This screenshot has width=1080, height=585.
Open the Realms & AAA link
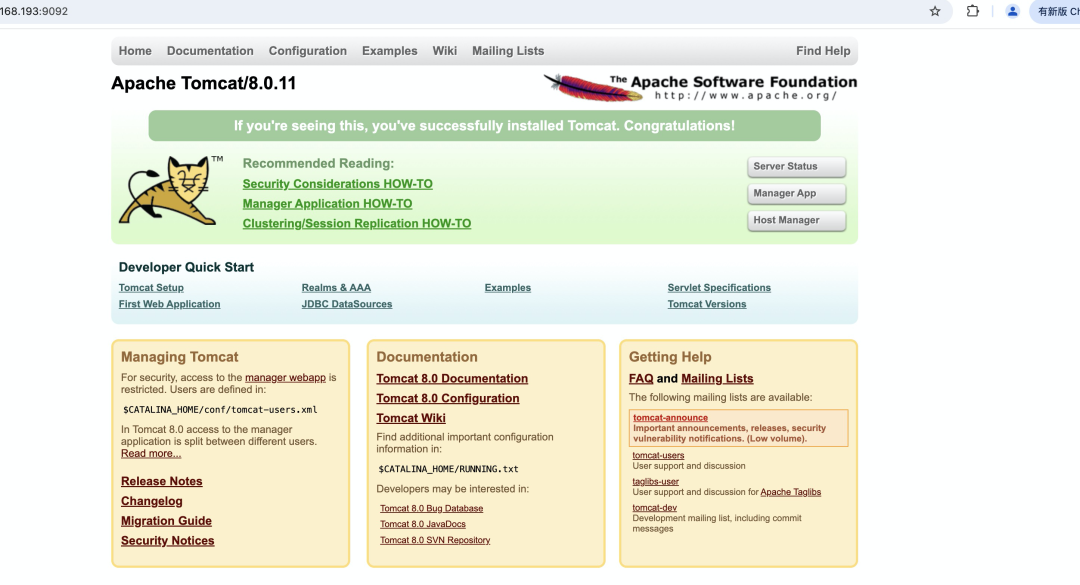(x=336, y=288)
